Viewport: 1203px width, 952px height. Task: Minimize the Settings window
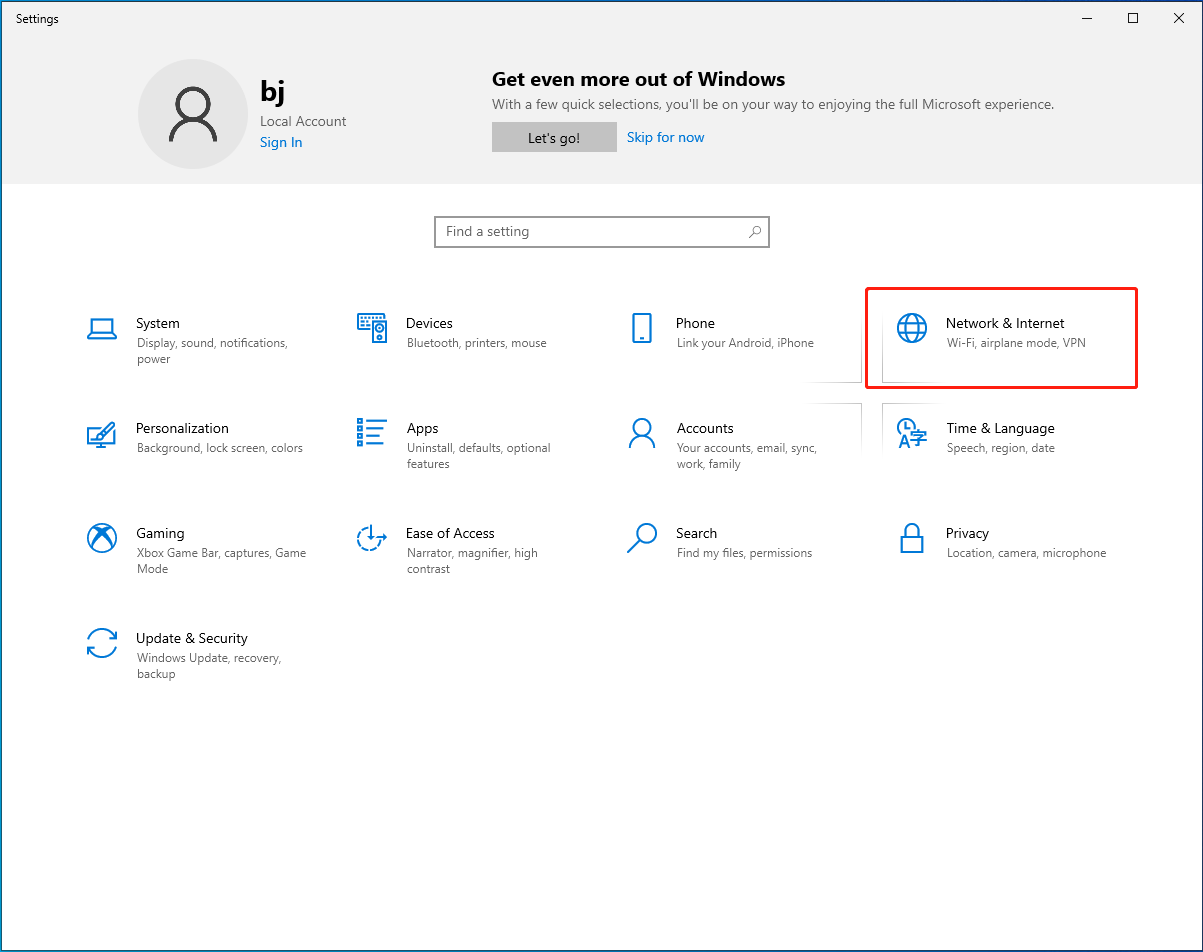coord(1087,18)
